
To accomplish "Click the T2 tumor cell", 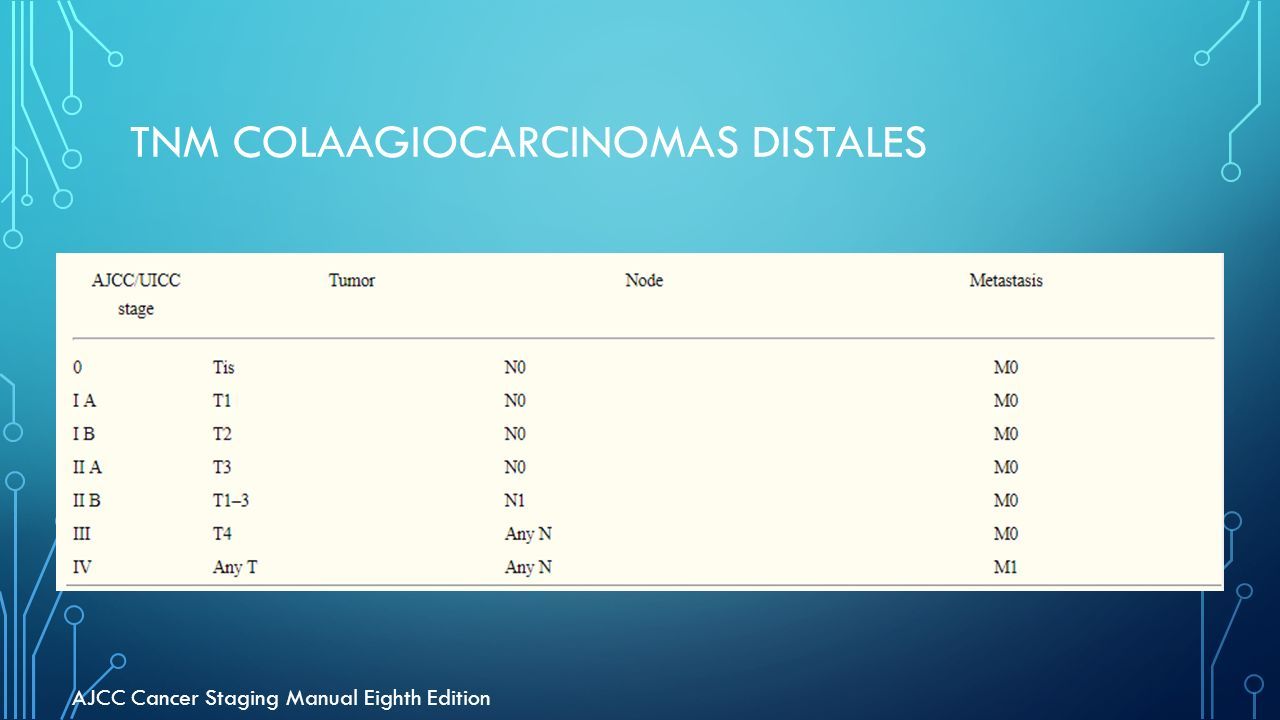I will point(222,434).
